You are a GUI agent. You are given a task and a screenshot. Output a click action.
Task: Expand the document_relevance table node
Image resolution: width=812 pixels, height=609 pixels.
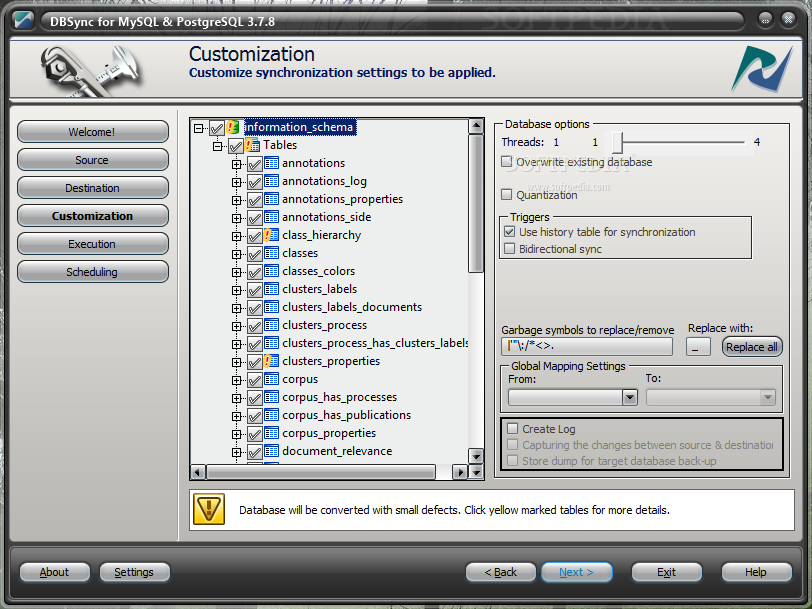click(x=236, y=452)
